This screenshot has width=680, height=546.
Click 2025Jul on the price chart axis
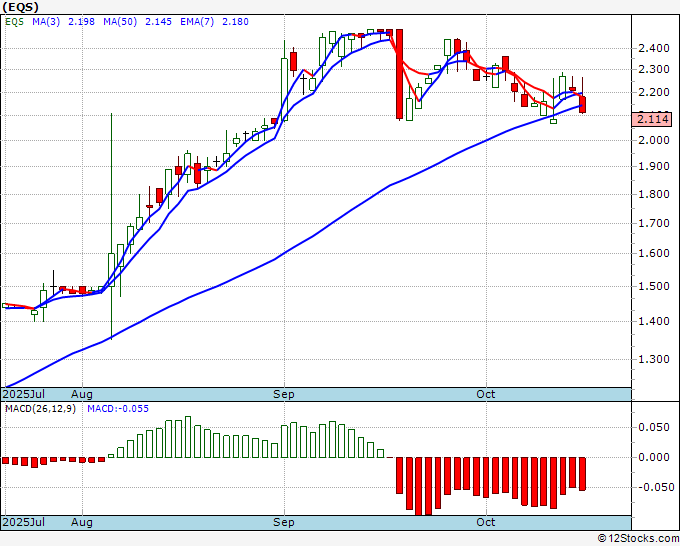click(24, 394)
